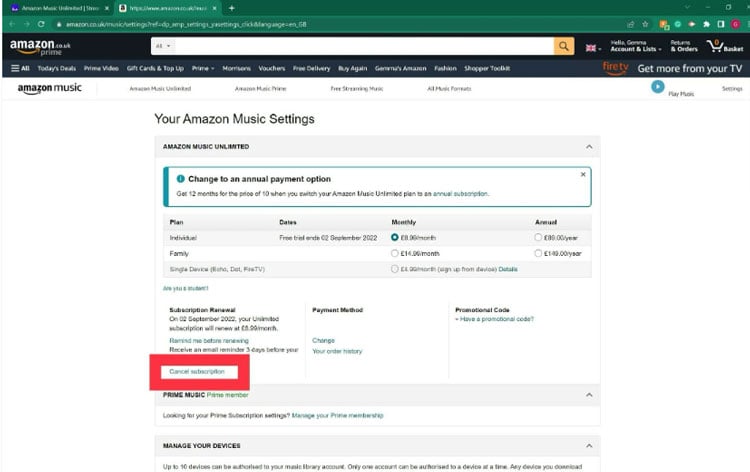Image resolution: width=750 pixels, height=472 pixels.
Task: Open the extensions puzzle icon
Action: [x=706, y=24]
